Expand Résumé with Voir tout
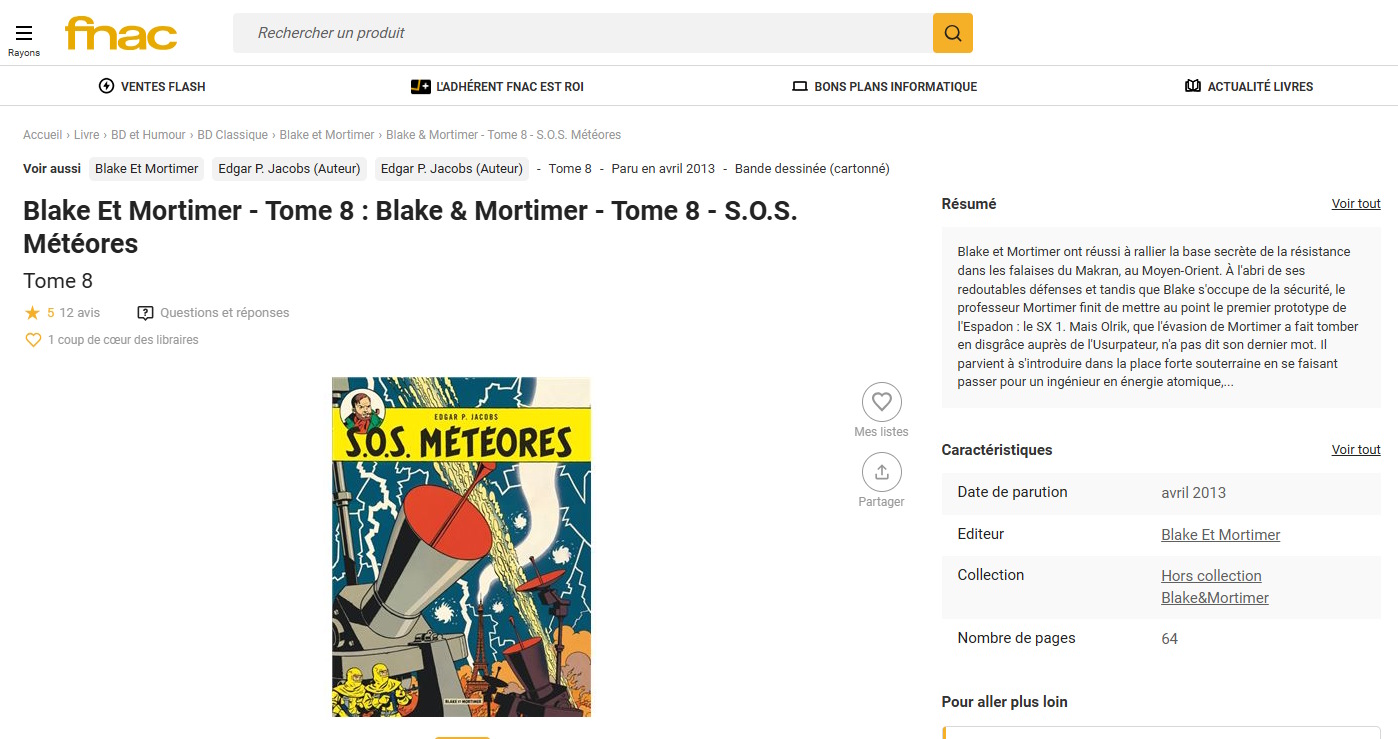This screenshot has width=1398, height=739. click(x=1355, y=204)
